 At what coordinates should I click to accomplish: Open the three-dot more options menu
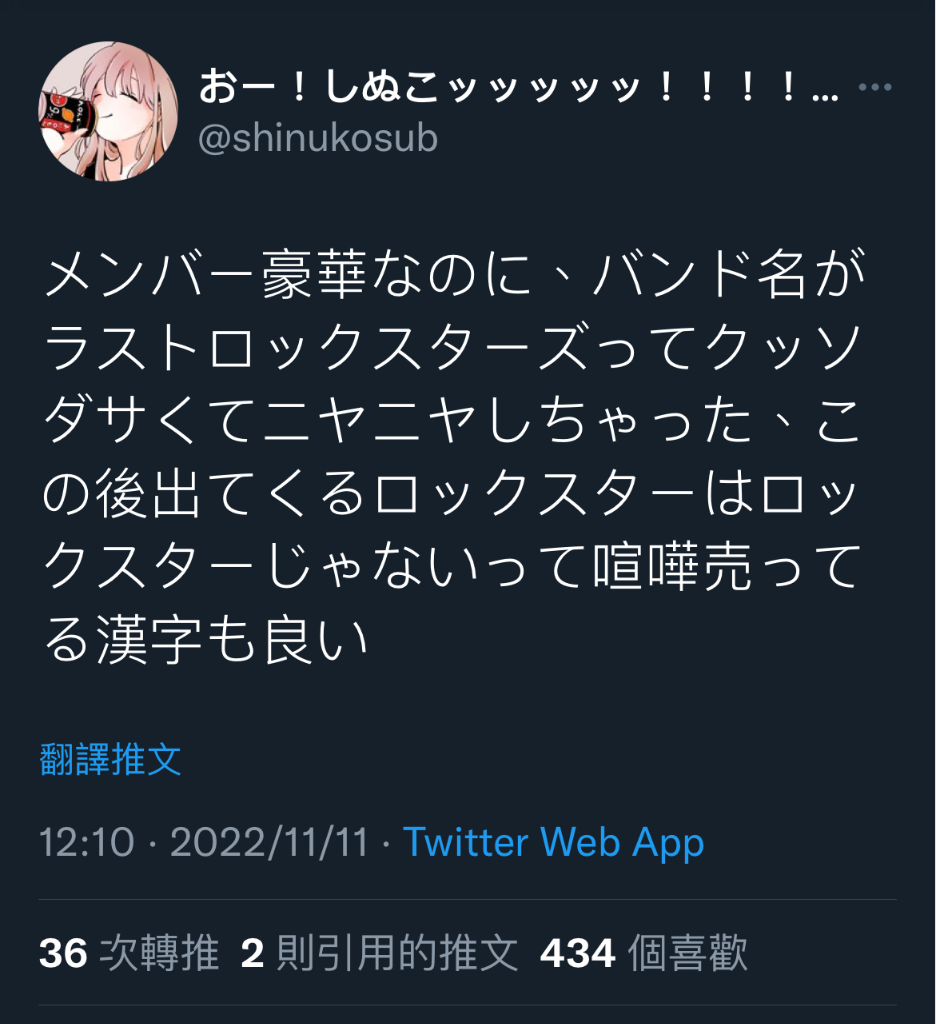coord(875,87)
